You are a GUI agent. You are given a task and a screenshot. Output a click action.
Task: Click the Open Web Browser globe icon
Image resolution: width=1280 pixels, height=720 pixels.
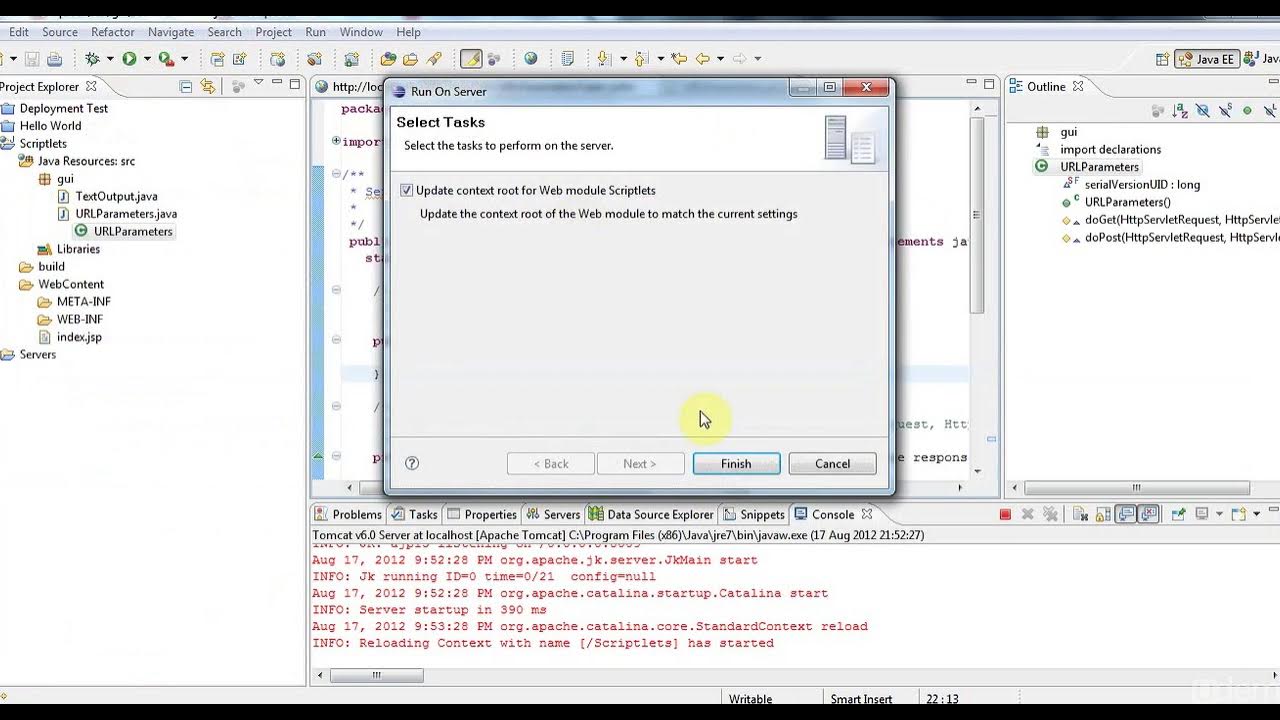pyautogui.click(x=531, y=59)
